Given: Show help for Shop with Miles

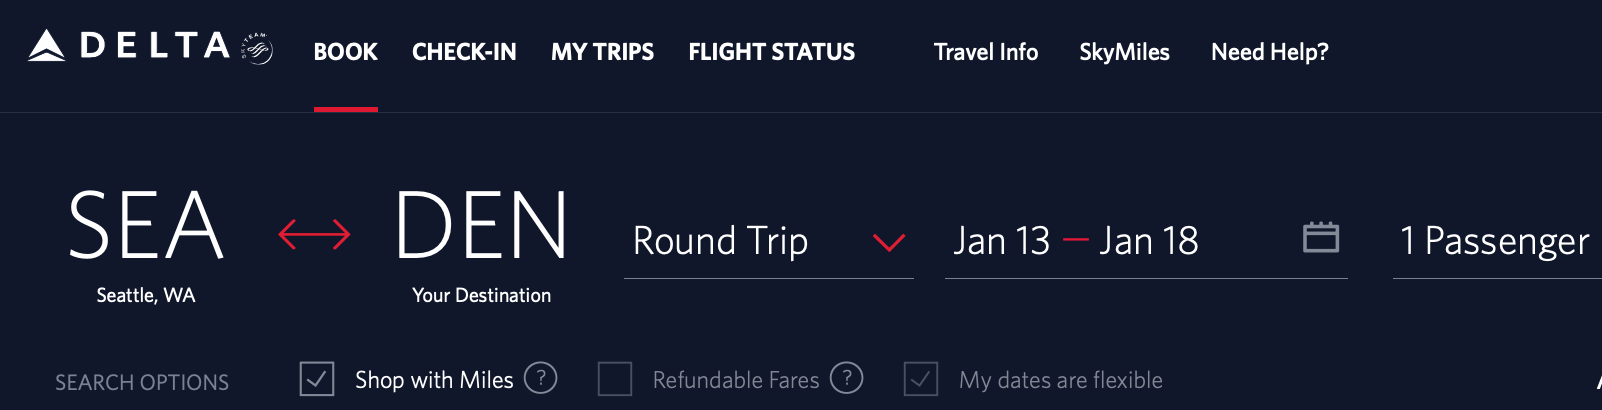Looking at the screenshot, I should tap(541, 378).
